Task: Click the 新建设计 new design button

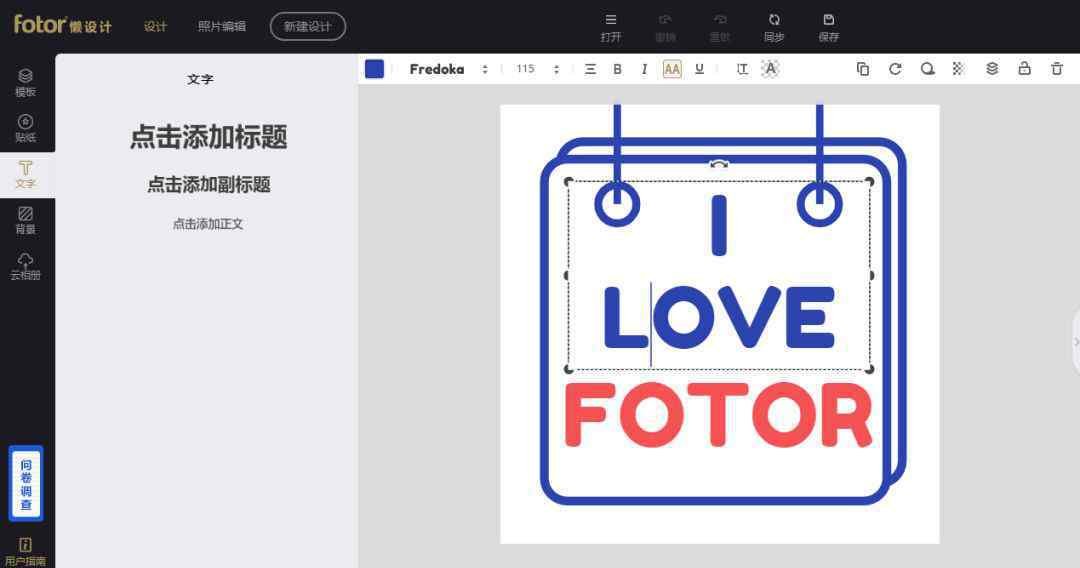Action: 307,26
